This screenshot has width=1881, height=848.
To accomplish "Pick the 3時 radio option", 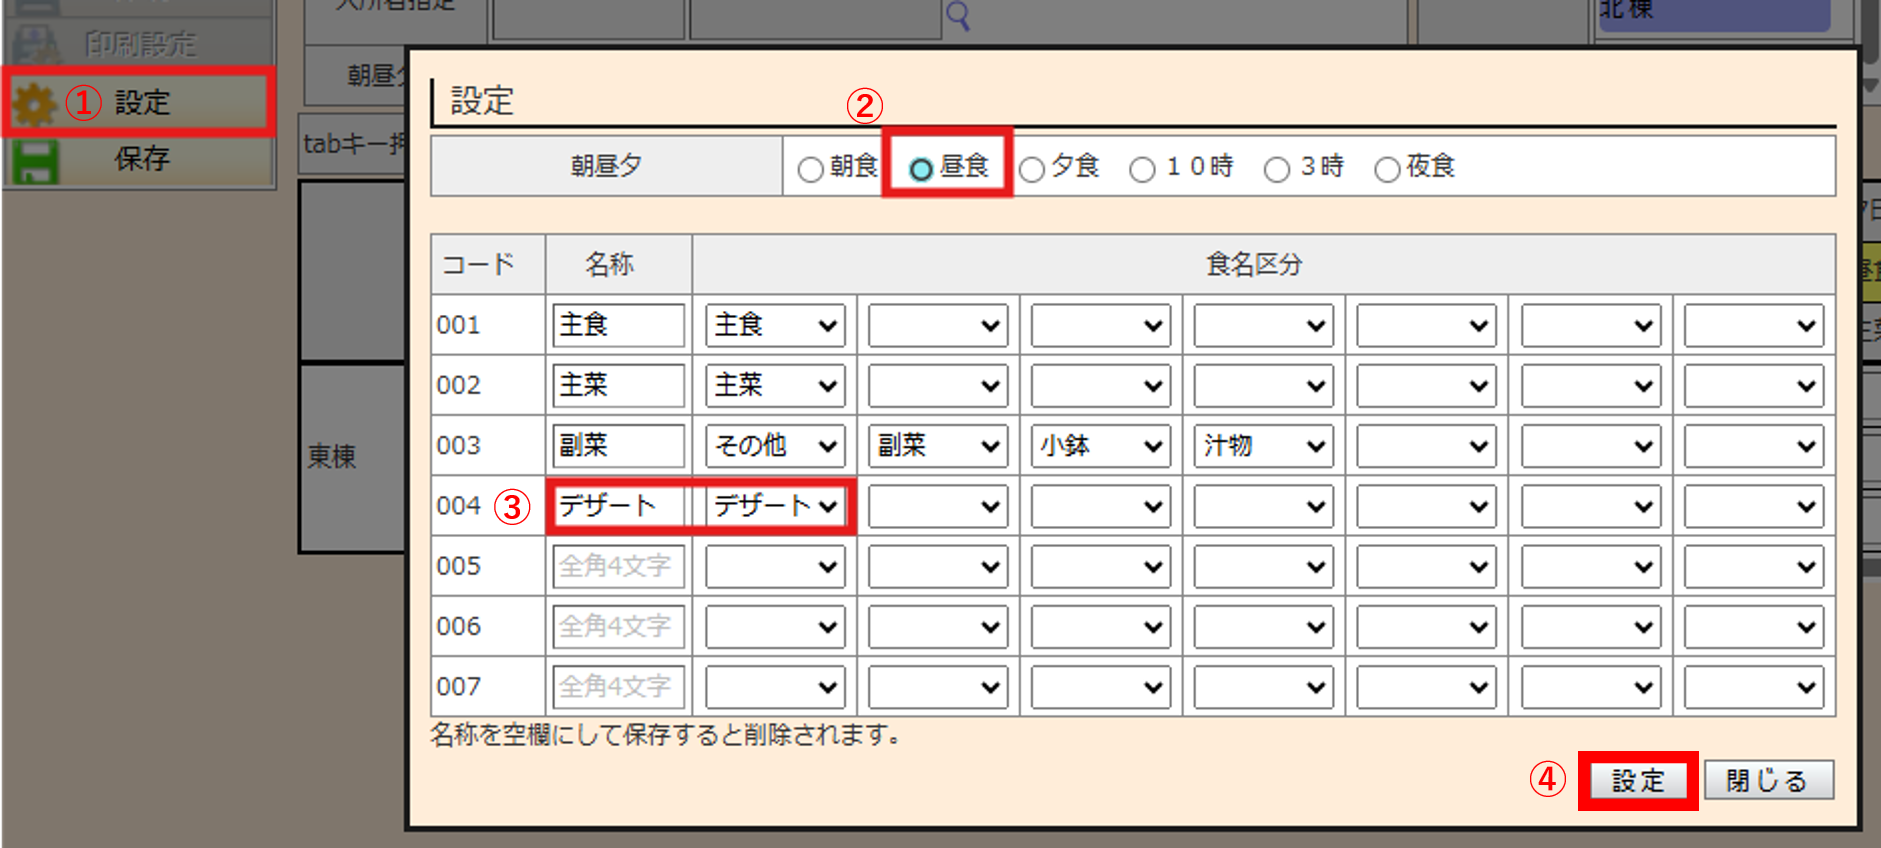I will [1277, 169].
